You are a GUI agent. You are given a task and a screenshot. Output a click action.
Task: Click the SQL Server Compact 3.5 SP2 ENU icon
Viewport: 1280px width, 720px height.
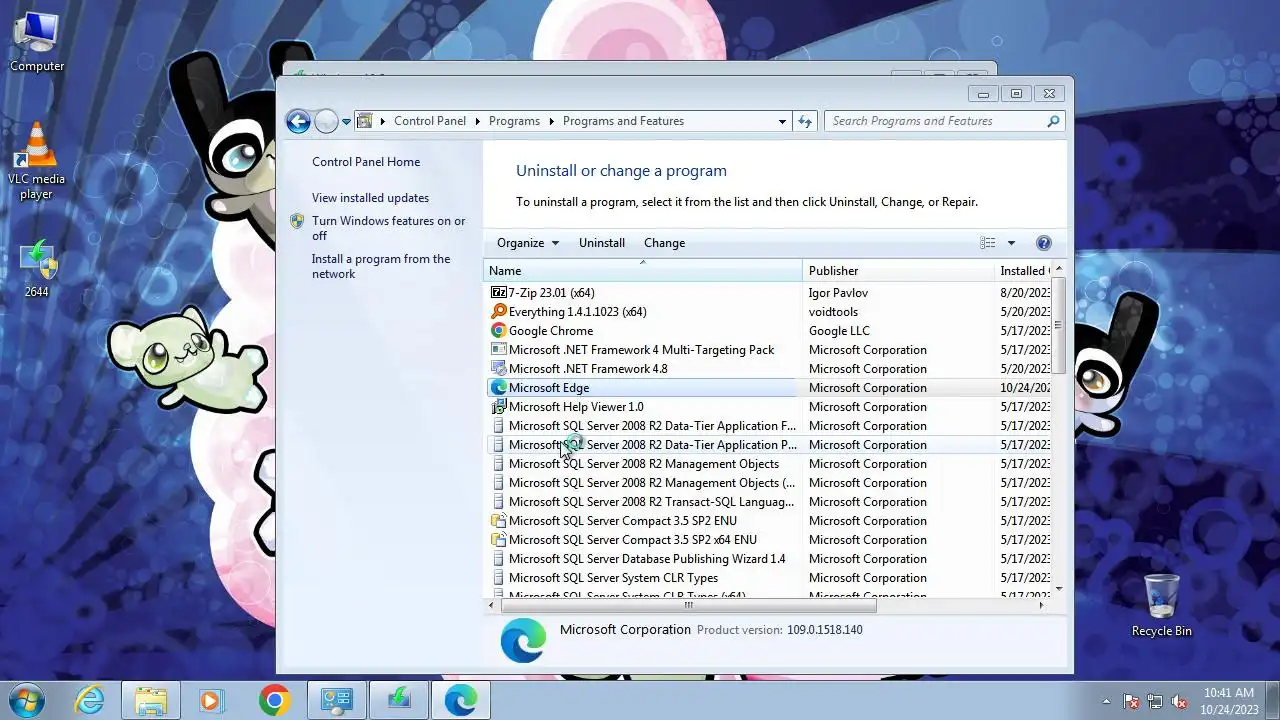499,521
